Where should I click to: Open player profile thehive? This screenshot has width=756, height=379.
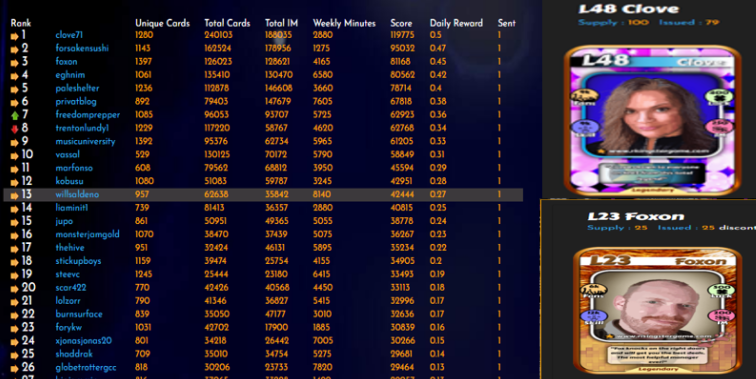point(70,247)
